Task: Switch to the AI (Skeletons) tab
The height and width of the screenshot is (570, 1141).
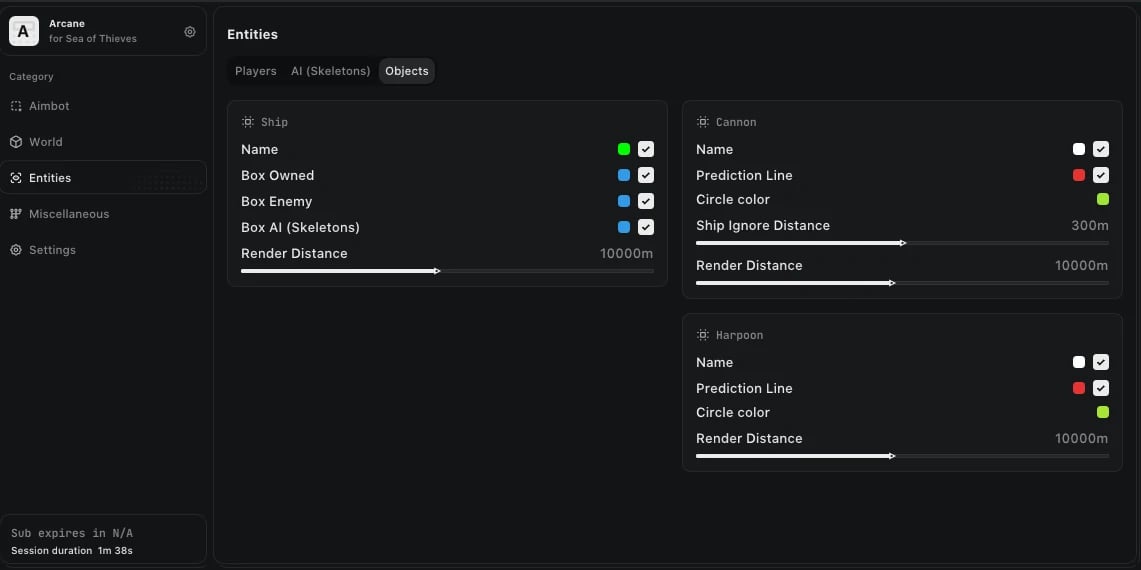Action: 330,71
